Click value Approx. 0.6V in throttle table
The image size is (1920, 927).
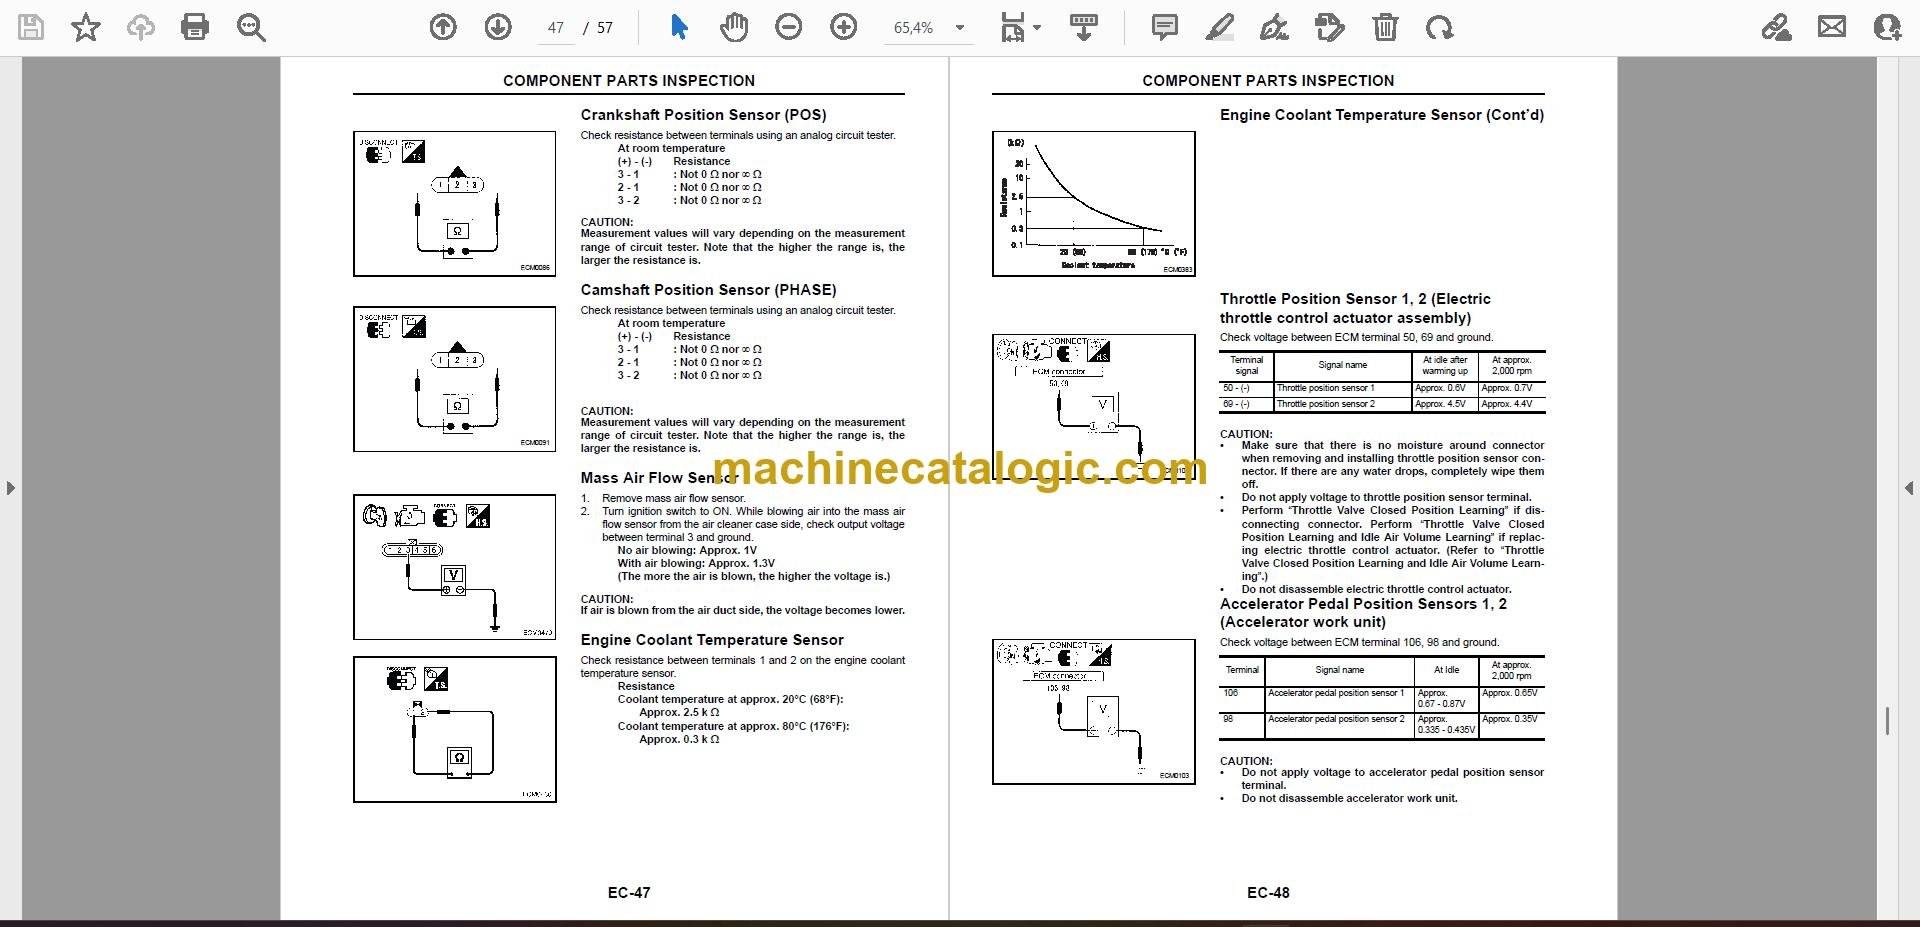pyautogui.click(x=1440, y=388)
